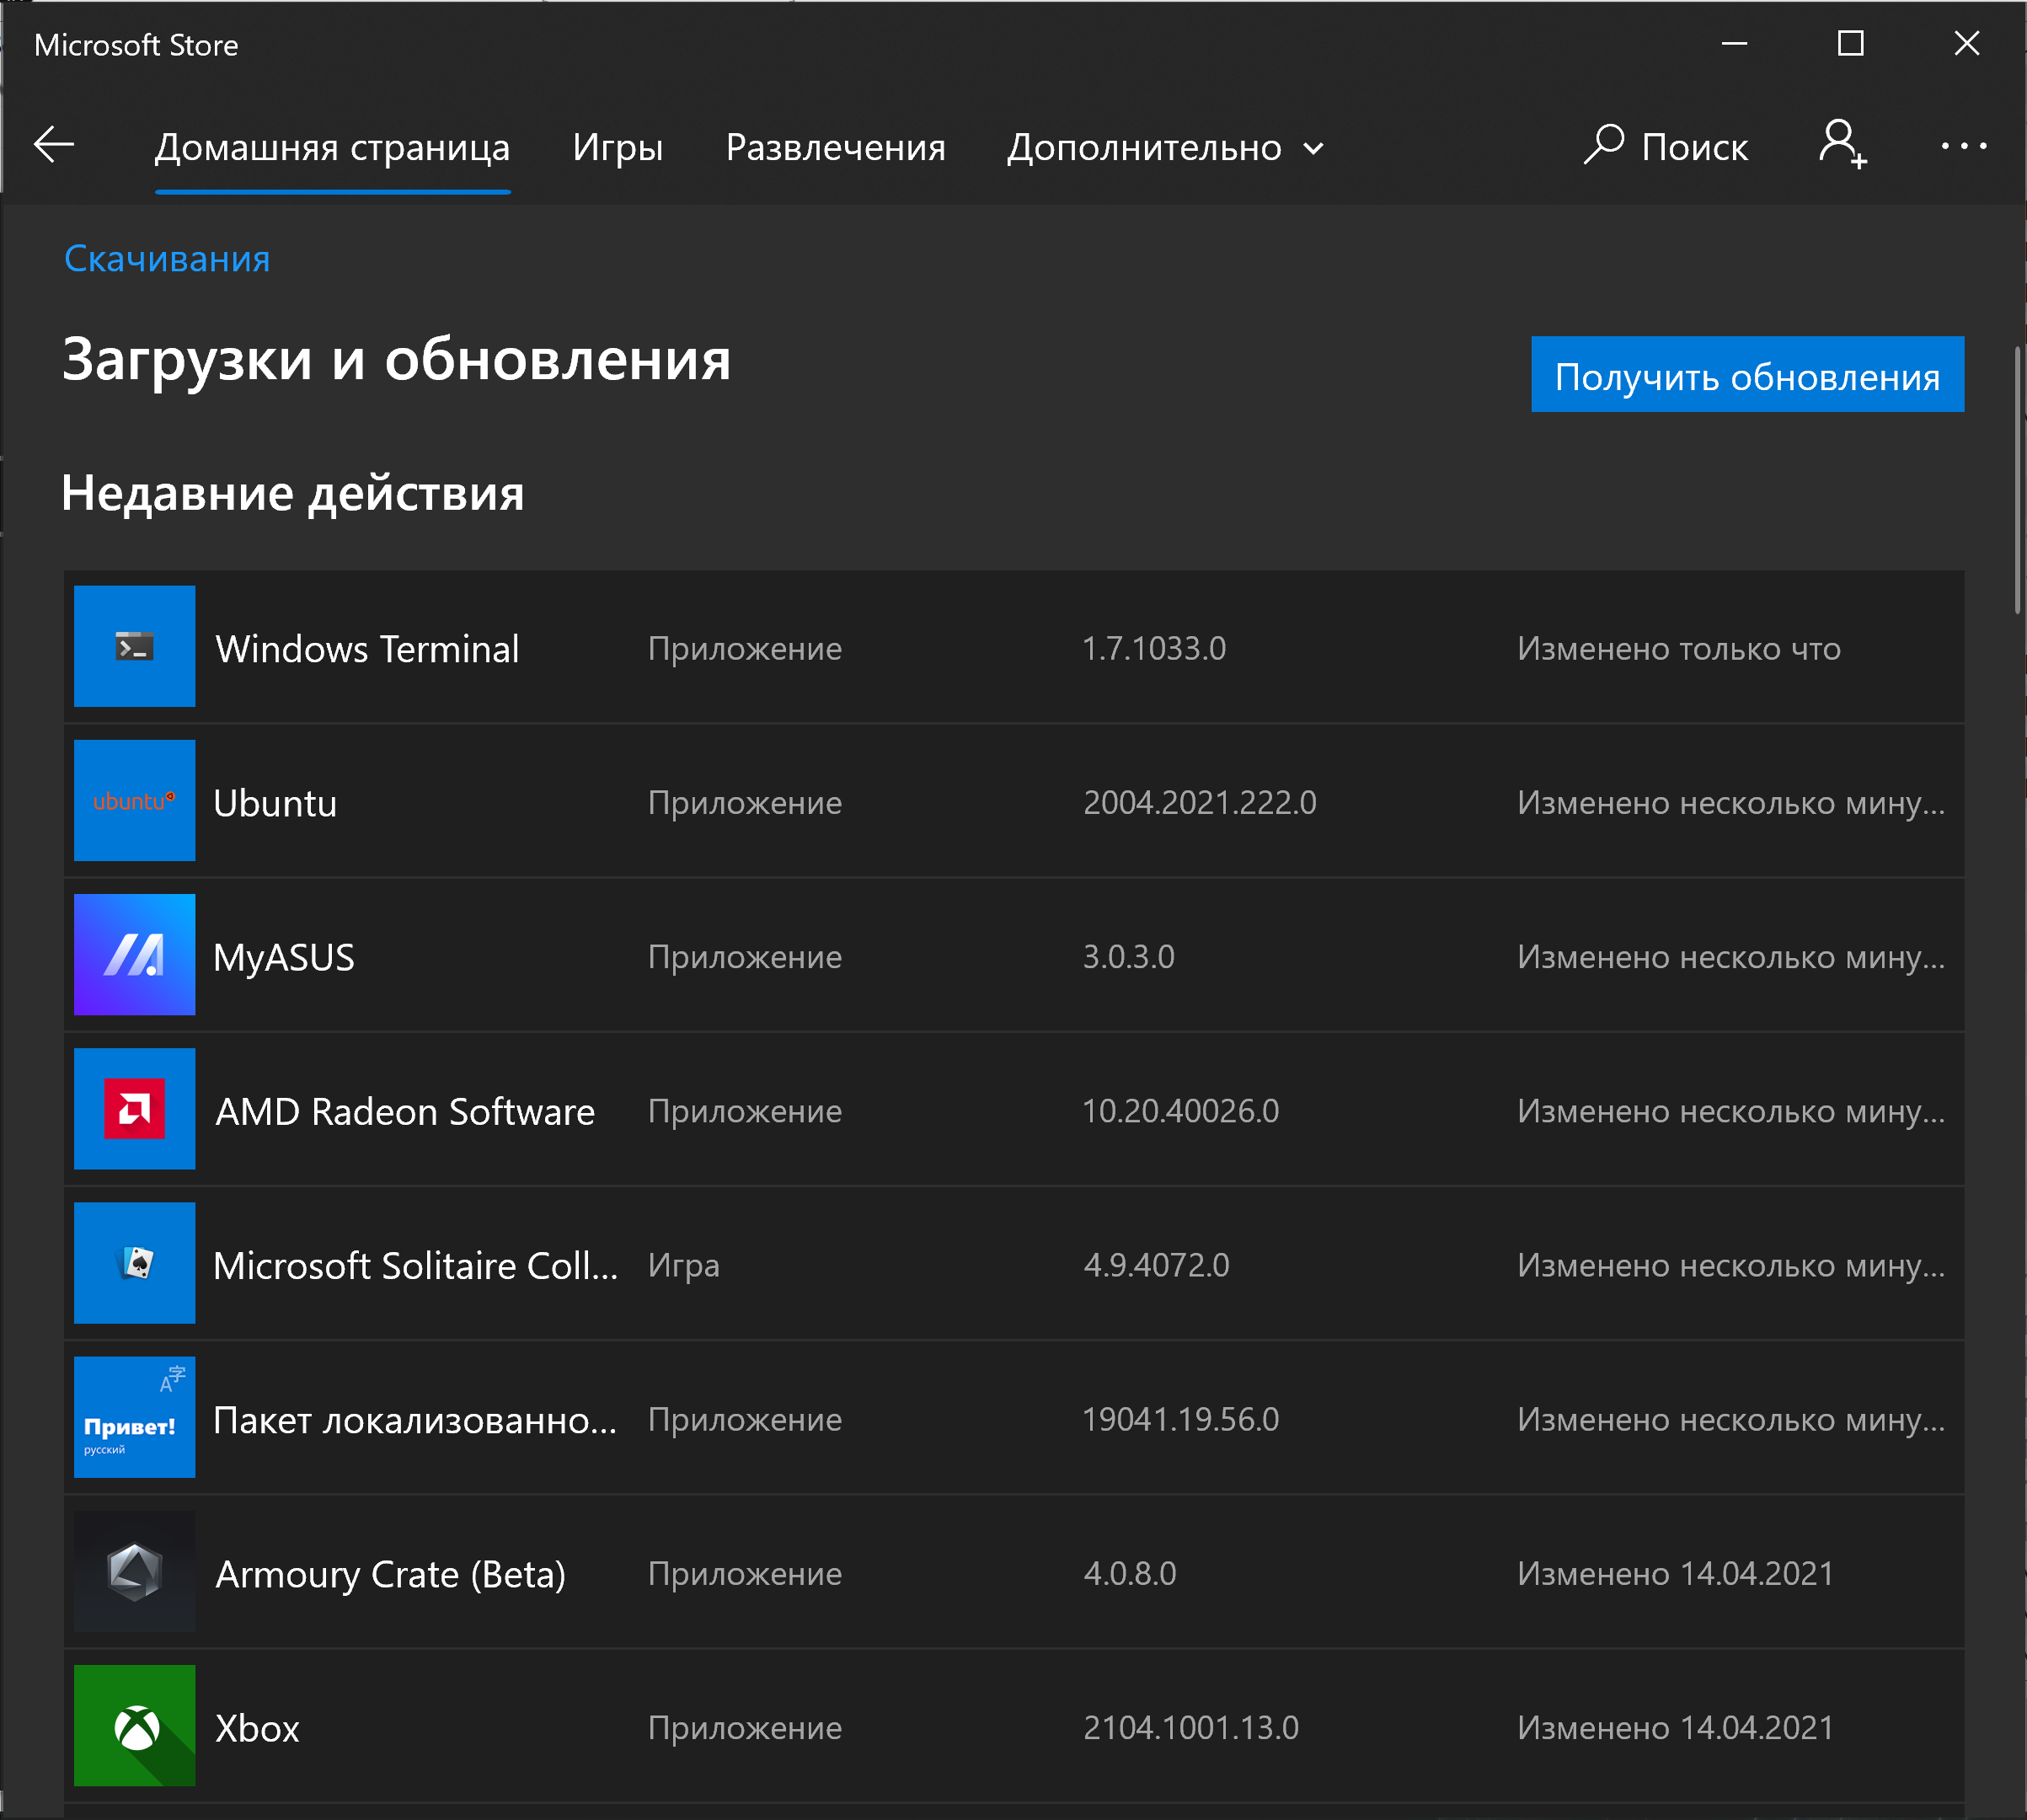
Task: Click version 3.0.3.0
Action: coord(1129,956)
